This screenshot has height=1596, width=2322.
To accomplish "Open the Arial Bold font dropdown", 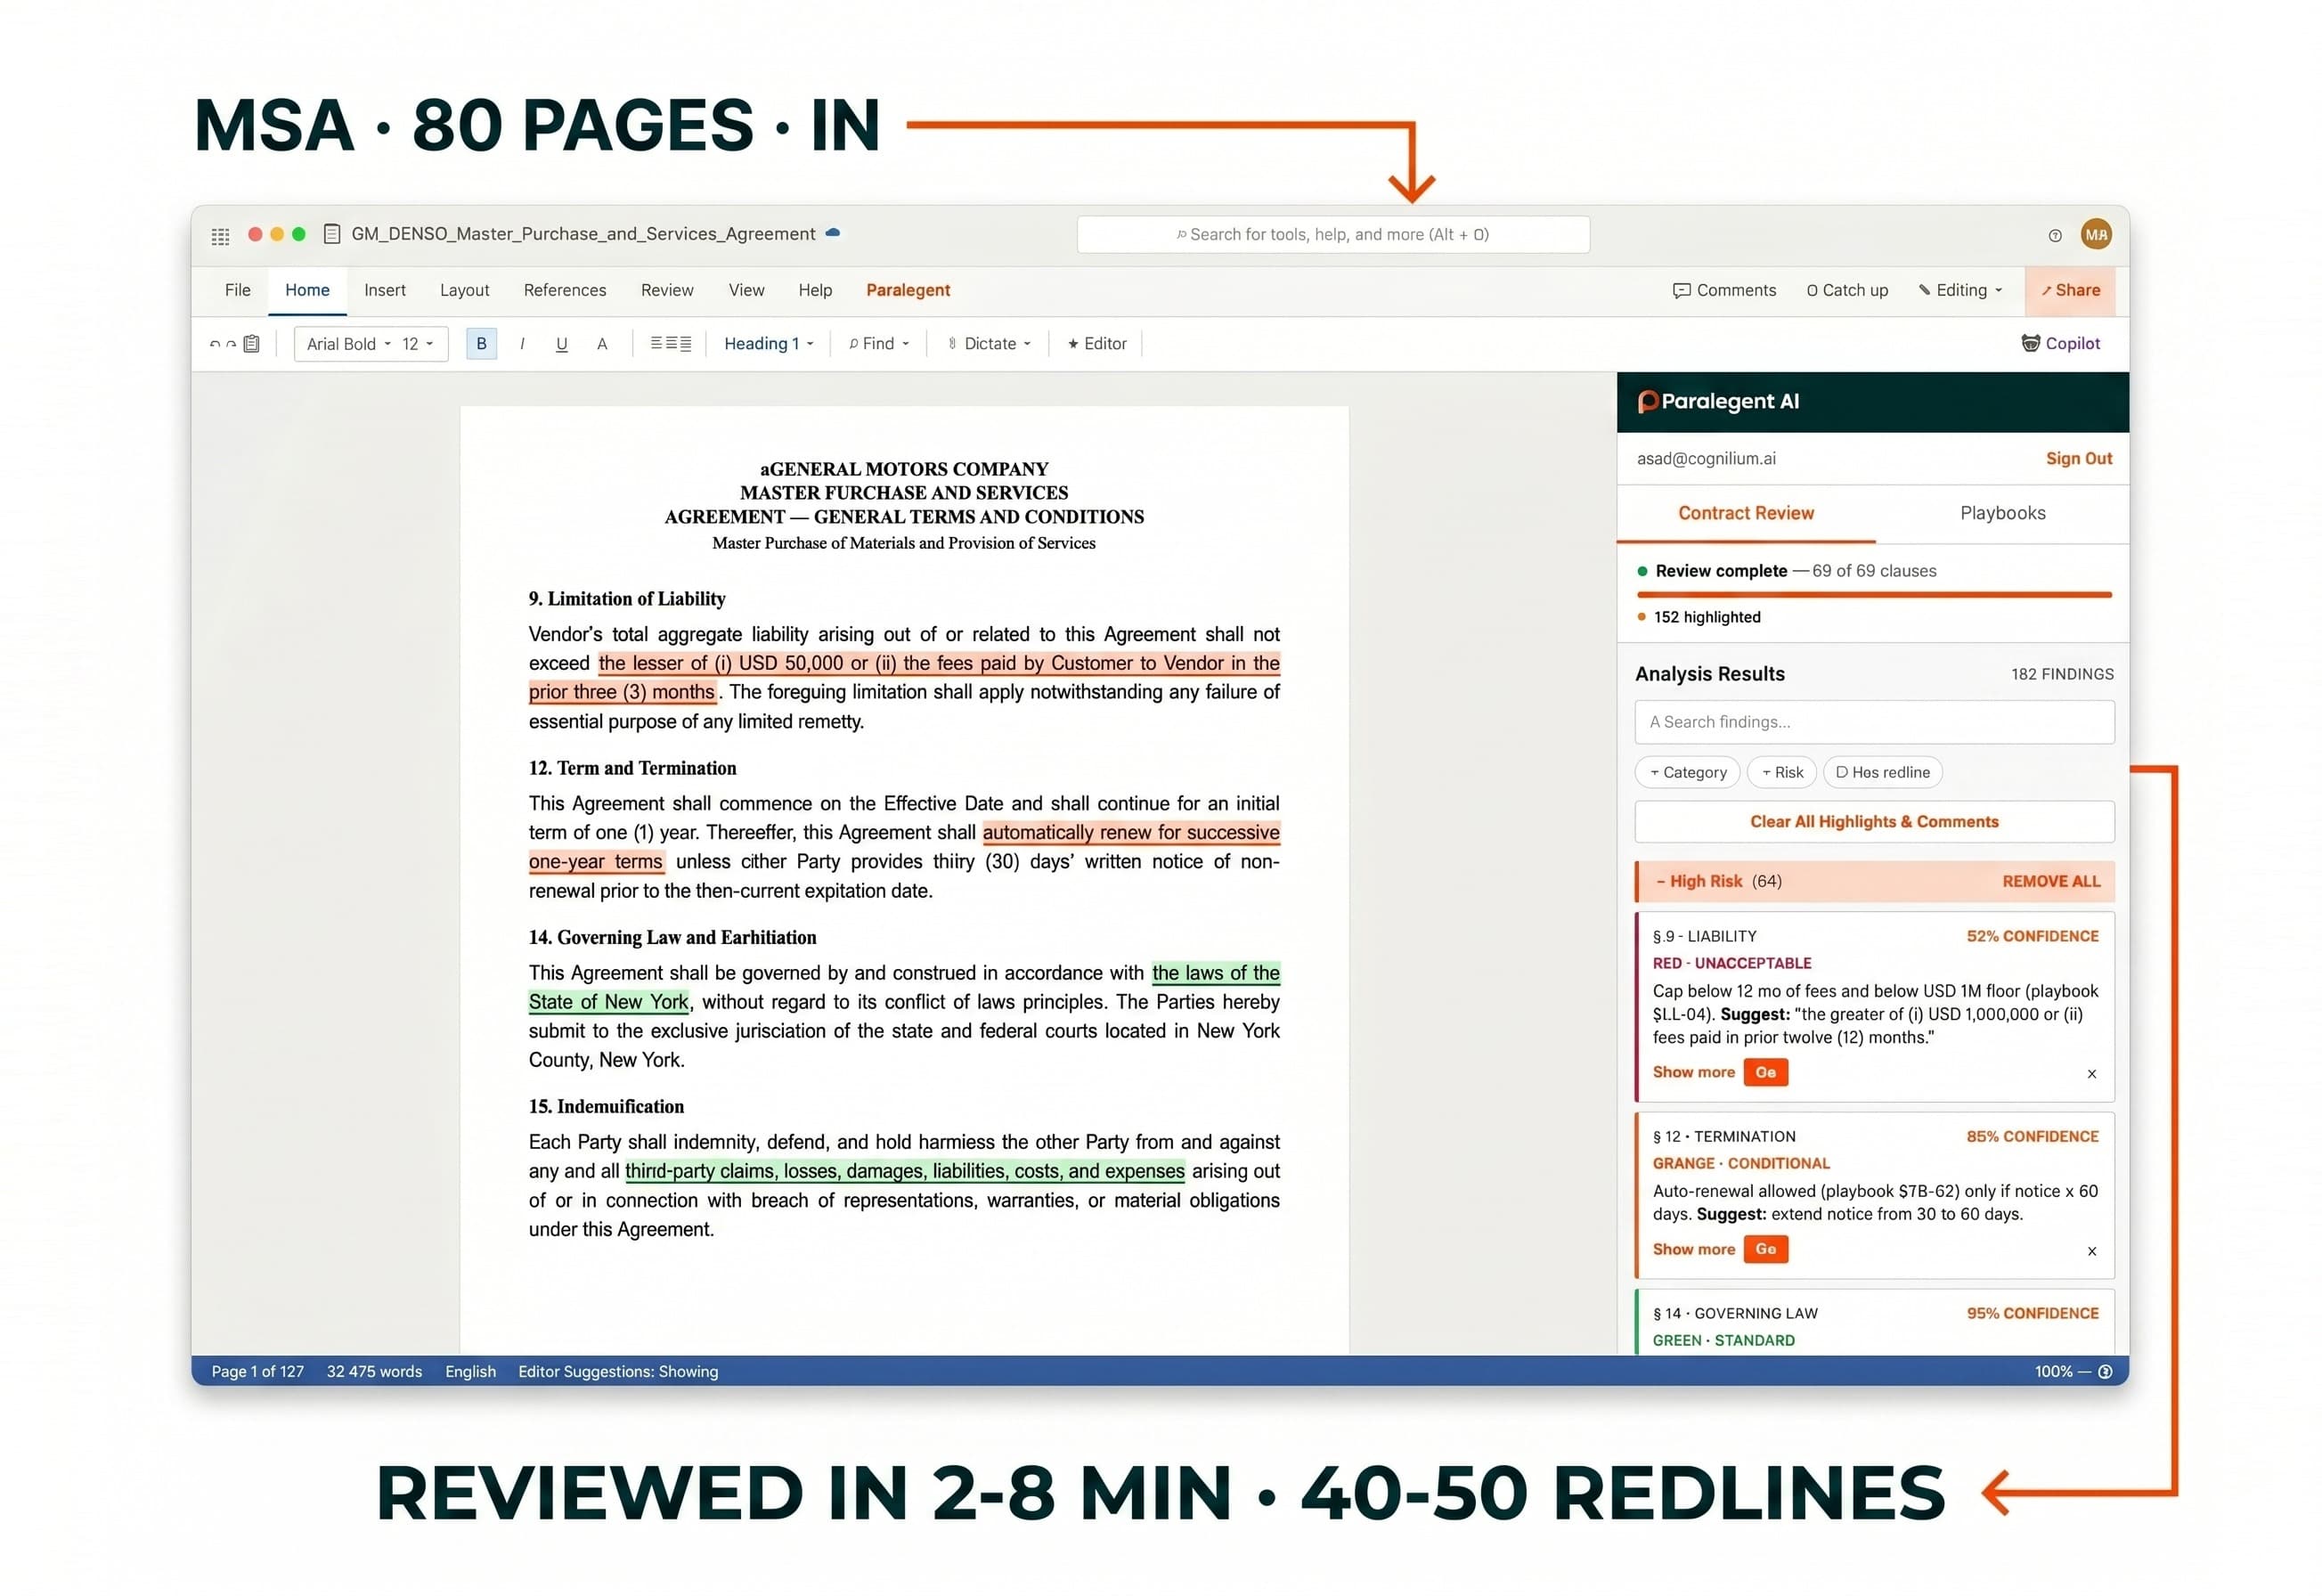I will pyautogui.click(x=349, y=344).
